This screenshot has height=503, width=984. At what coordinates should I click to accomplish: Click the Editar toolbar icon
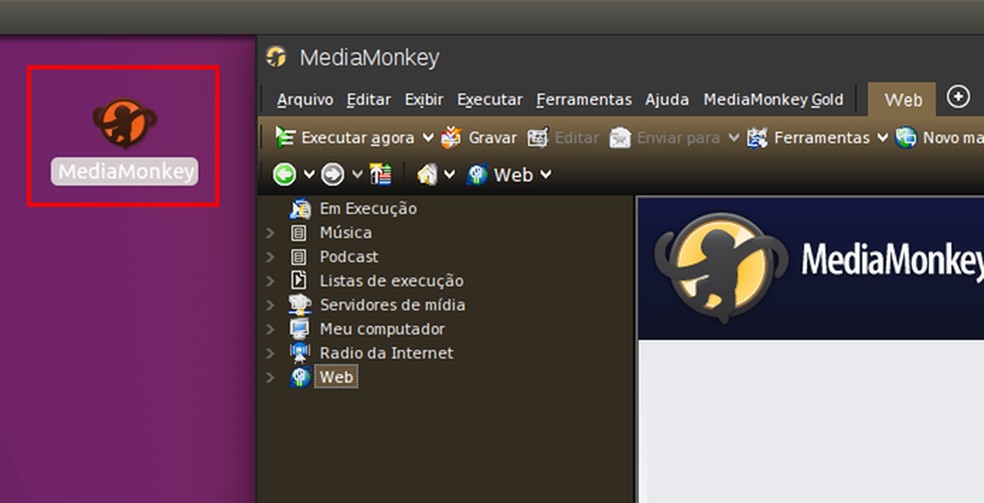(538, 137)
